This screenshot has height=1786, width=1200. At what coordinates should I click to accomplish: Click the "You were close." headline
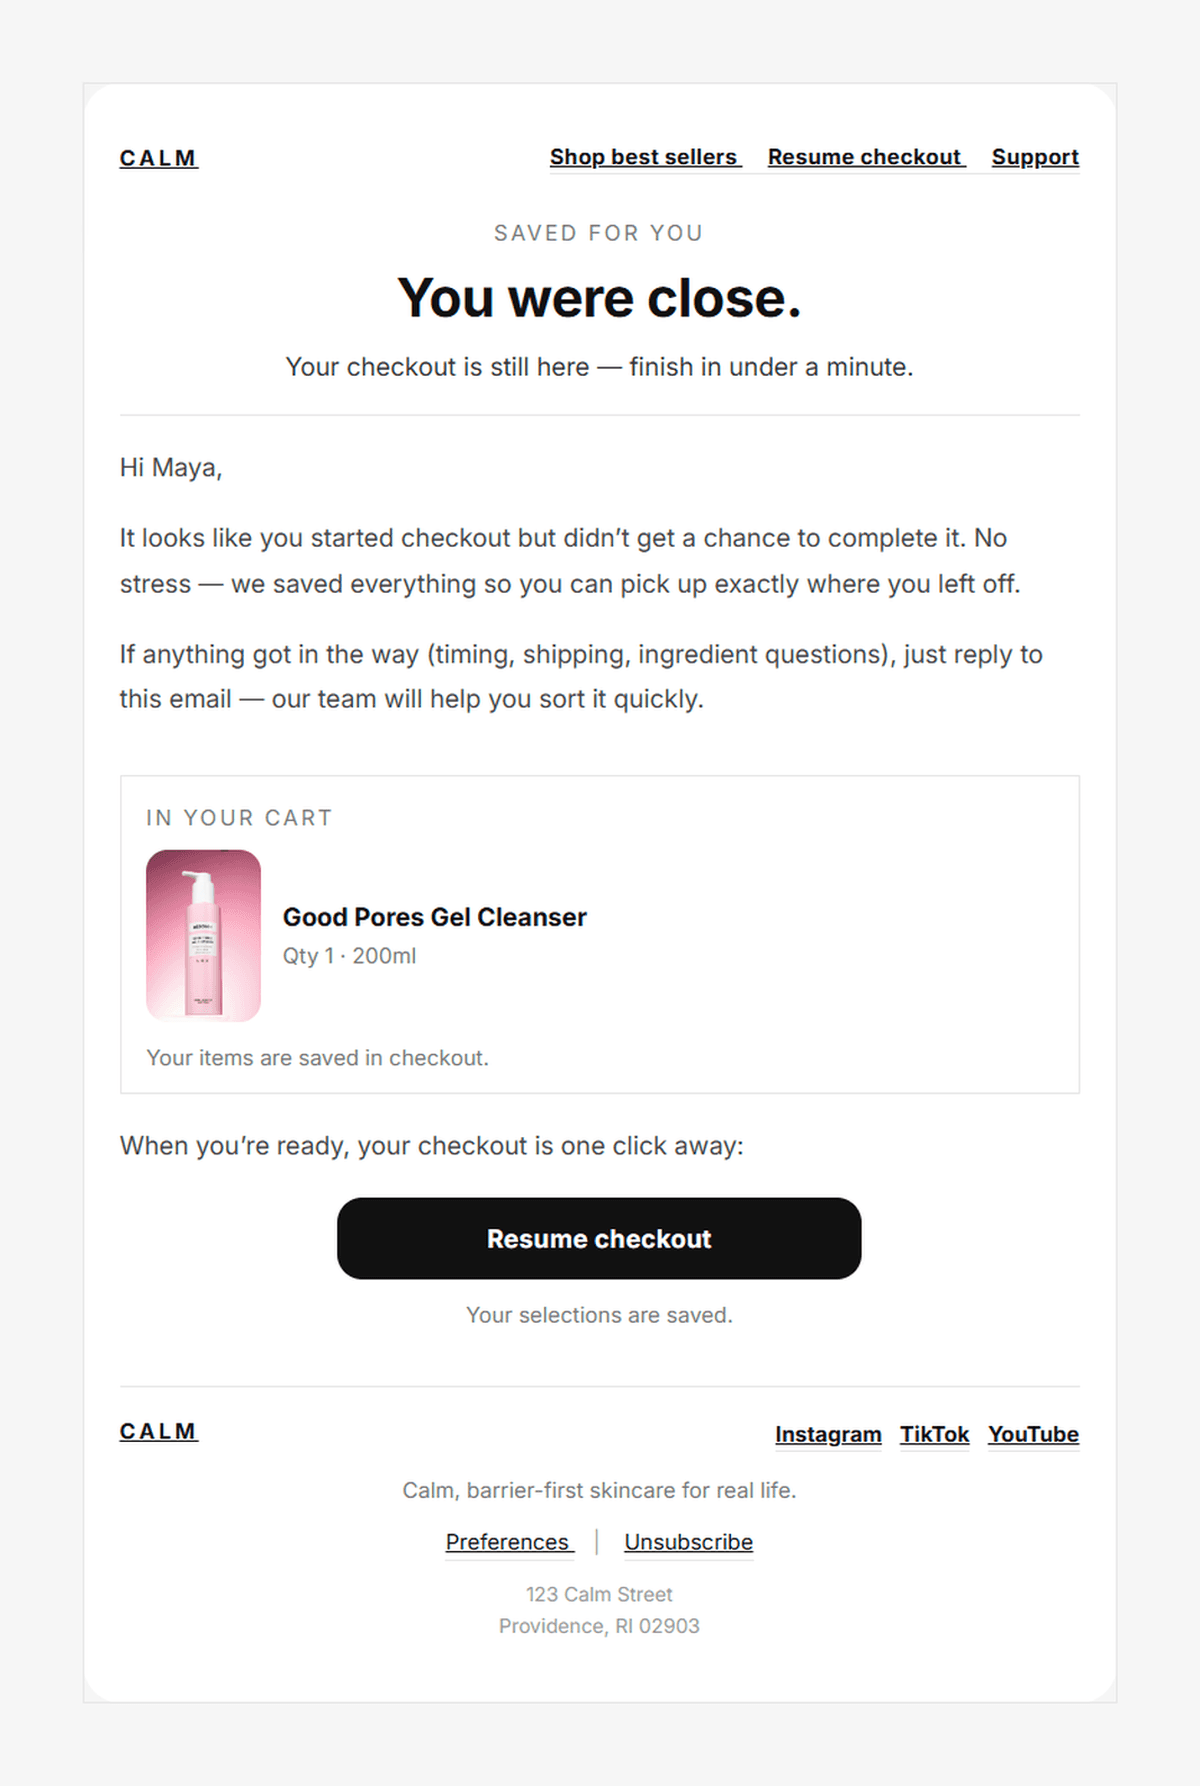[x=599, y=298]
